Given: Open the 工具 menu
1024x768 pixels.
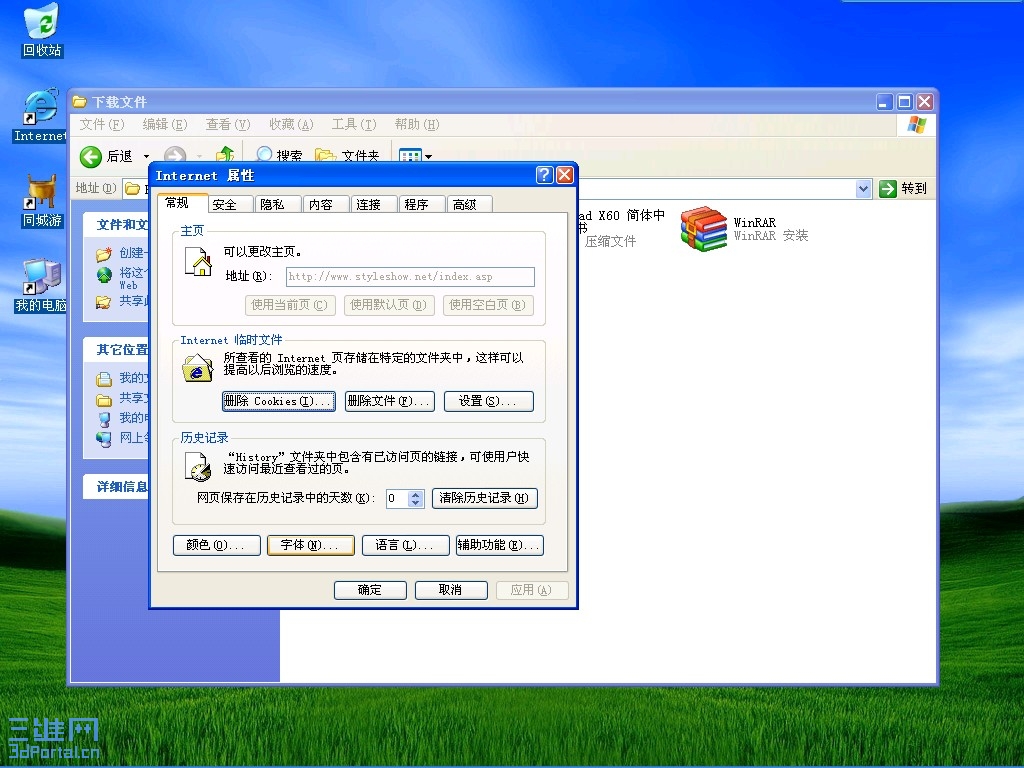Looking at the screenshot, I should [353, 124].
